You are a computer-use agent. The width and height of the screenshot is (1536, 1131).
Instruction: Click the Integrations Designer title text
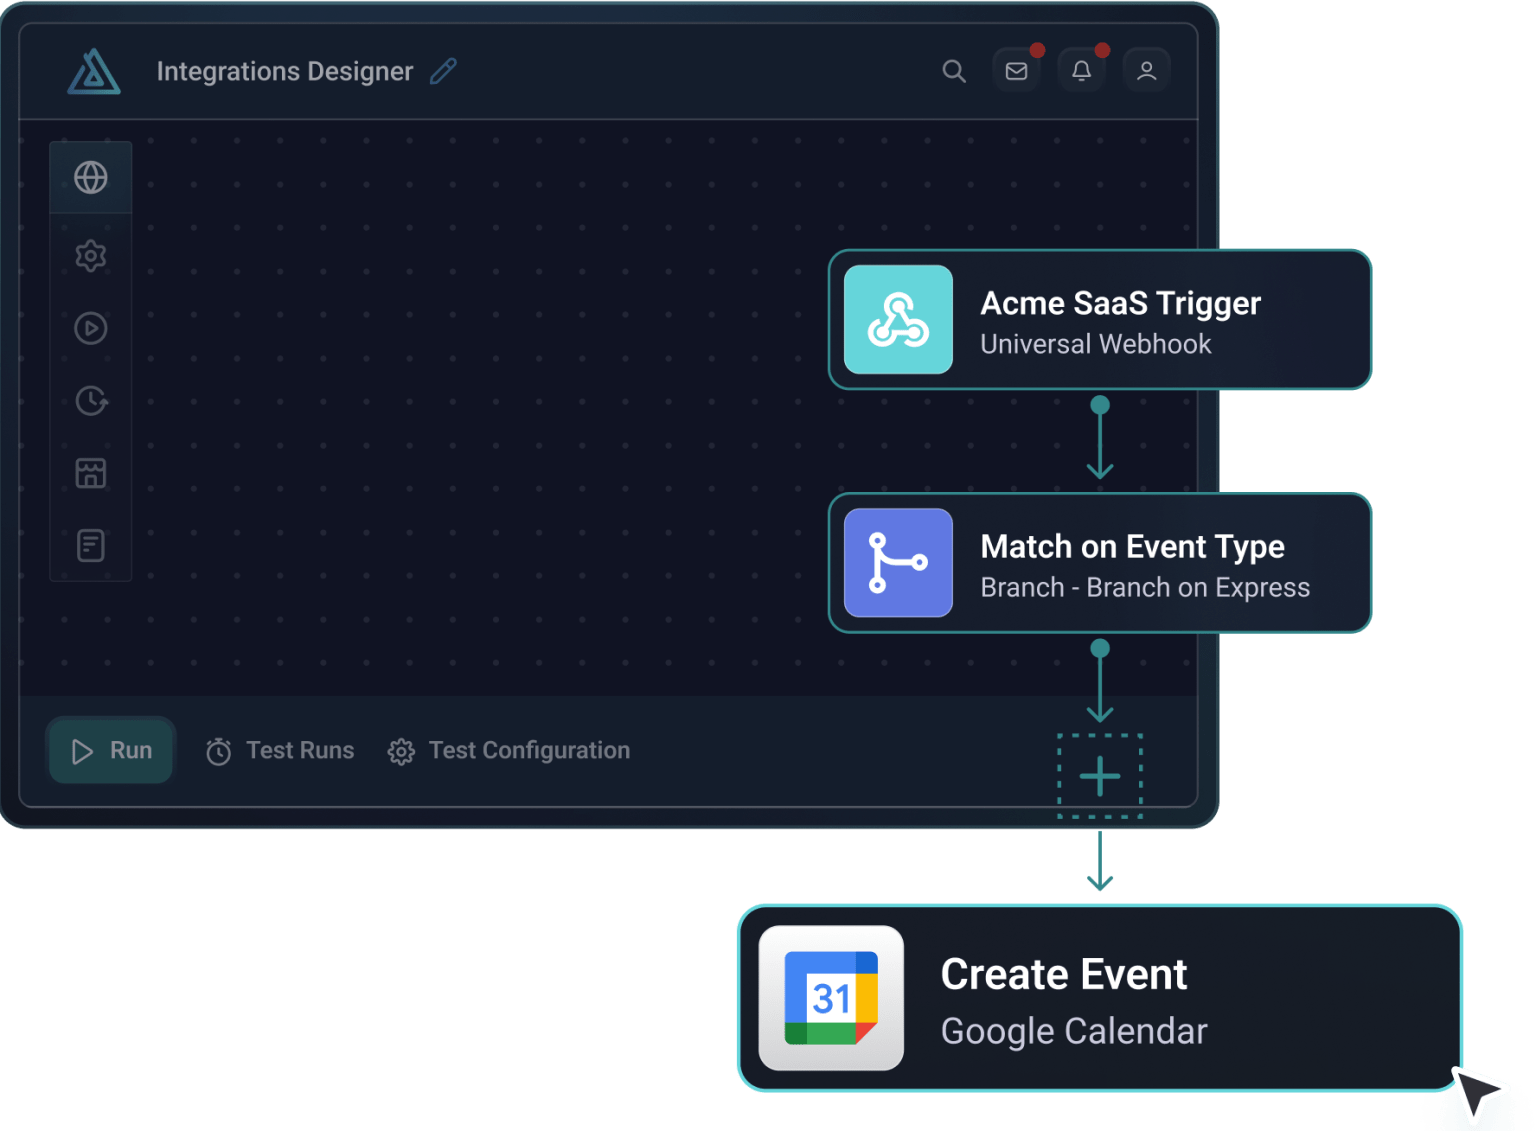pyautogui.click(x=285, y=71)
